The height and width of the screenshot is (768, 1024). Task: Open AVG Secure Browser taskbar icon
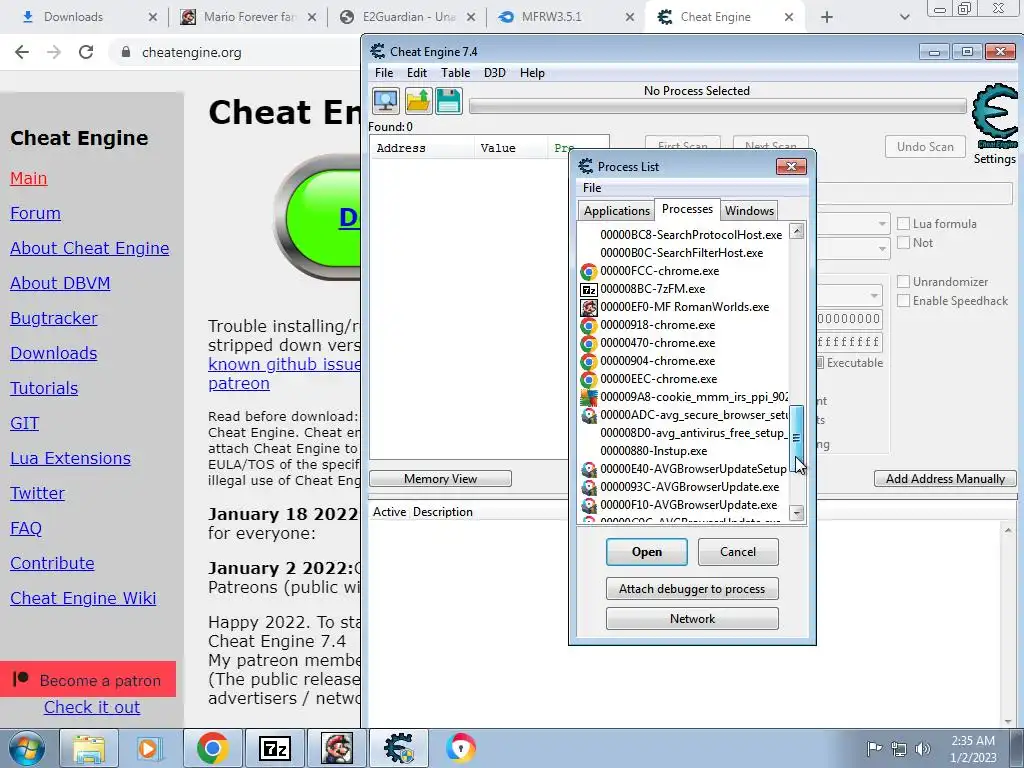click(x=460, y=748)
